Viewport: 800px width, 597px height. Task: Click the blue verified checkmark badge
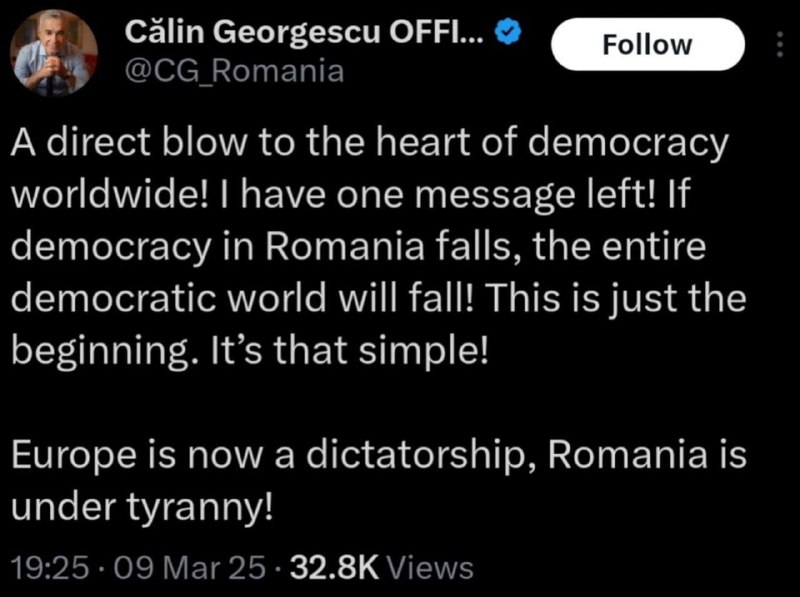click(x=510, y=33)
